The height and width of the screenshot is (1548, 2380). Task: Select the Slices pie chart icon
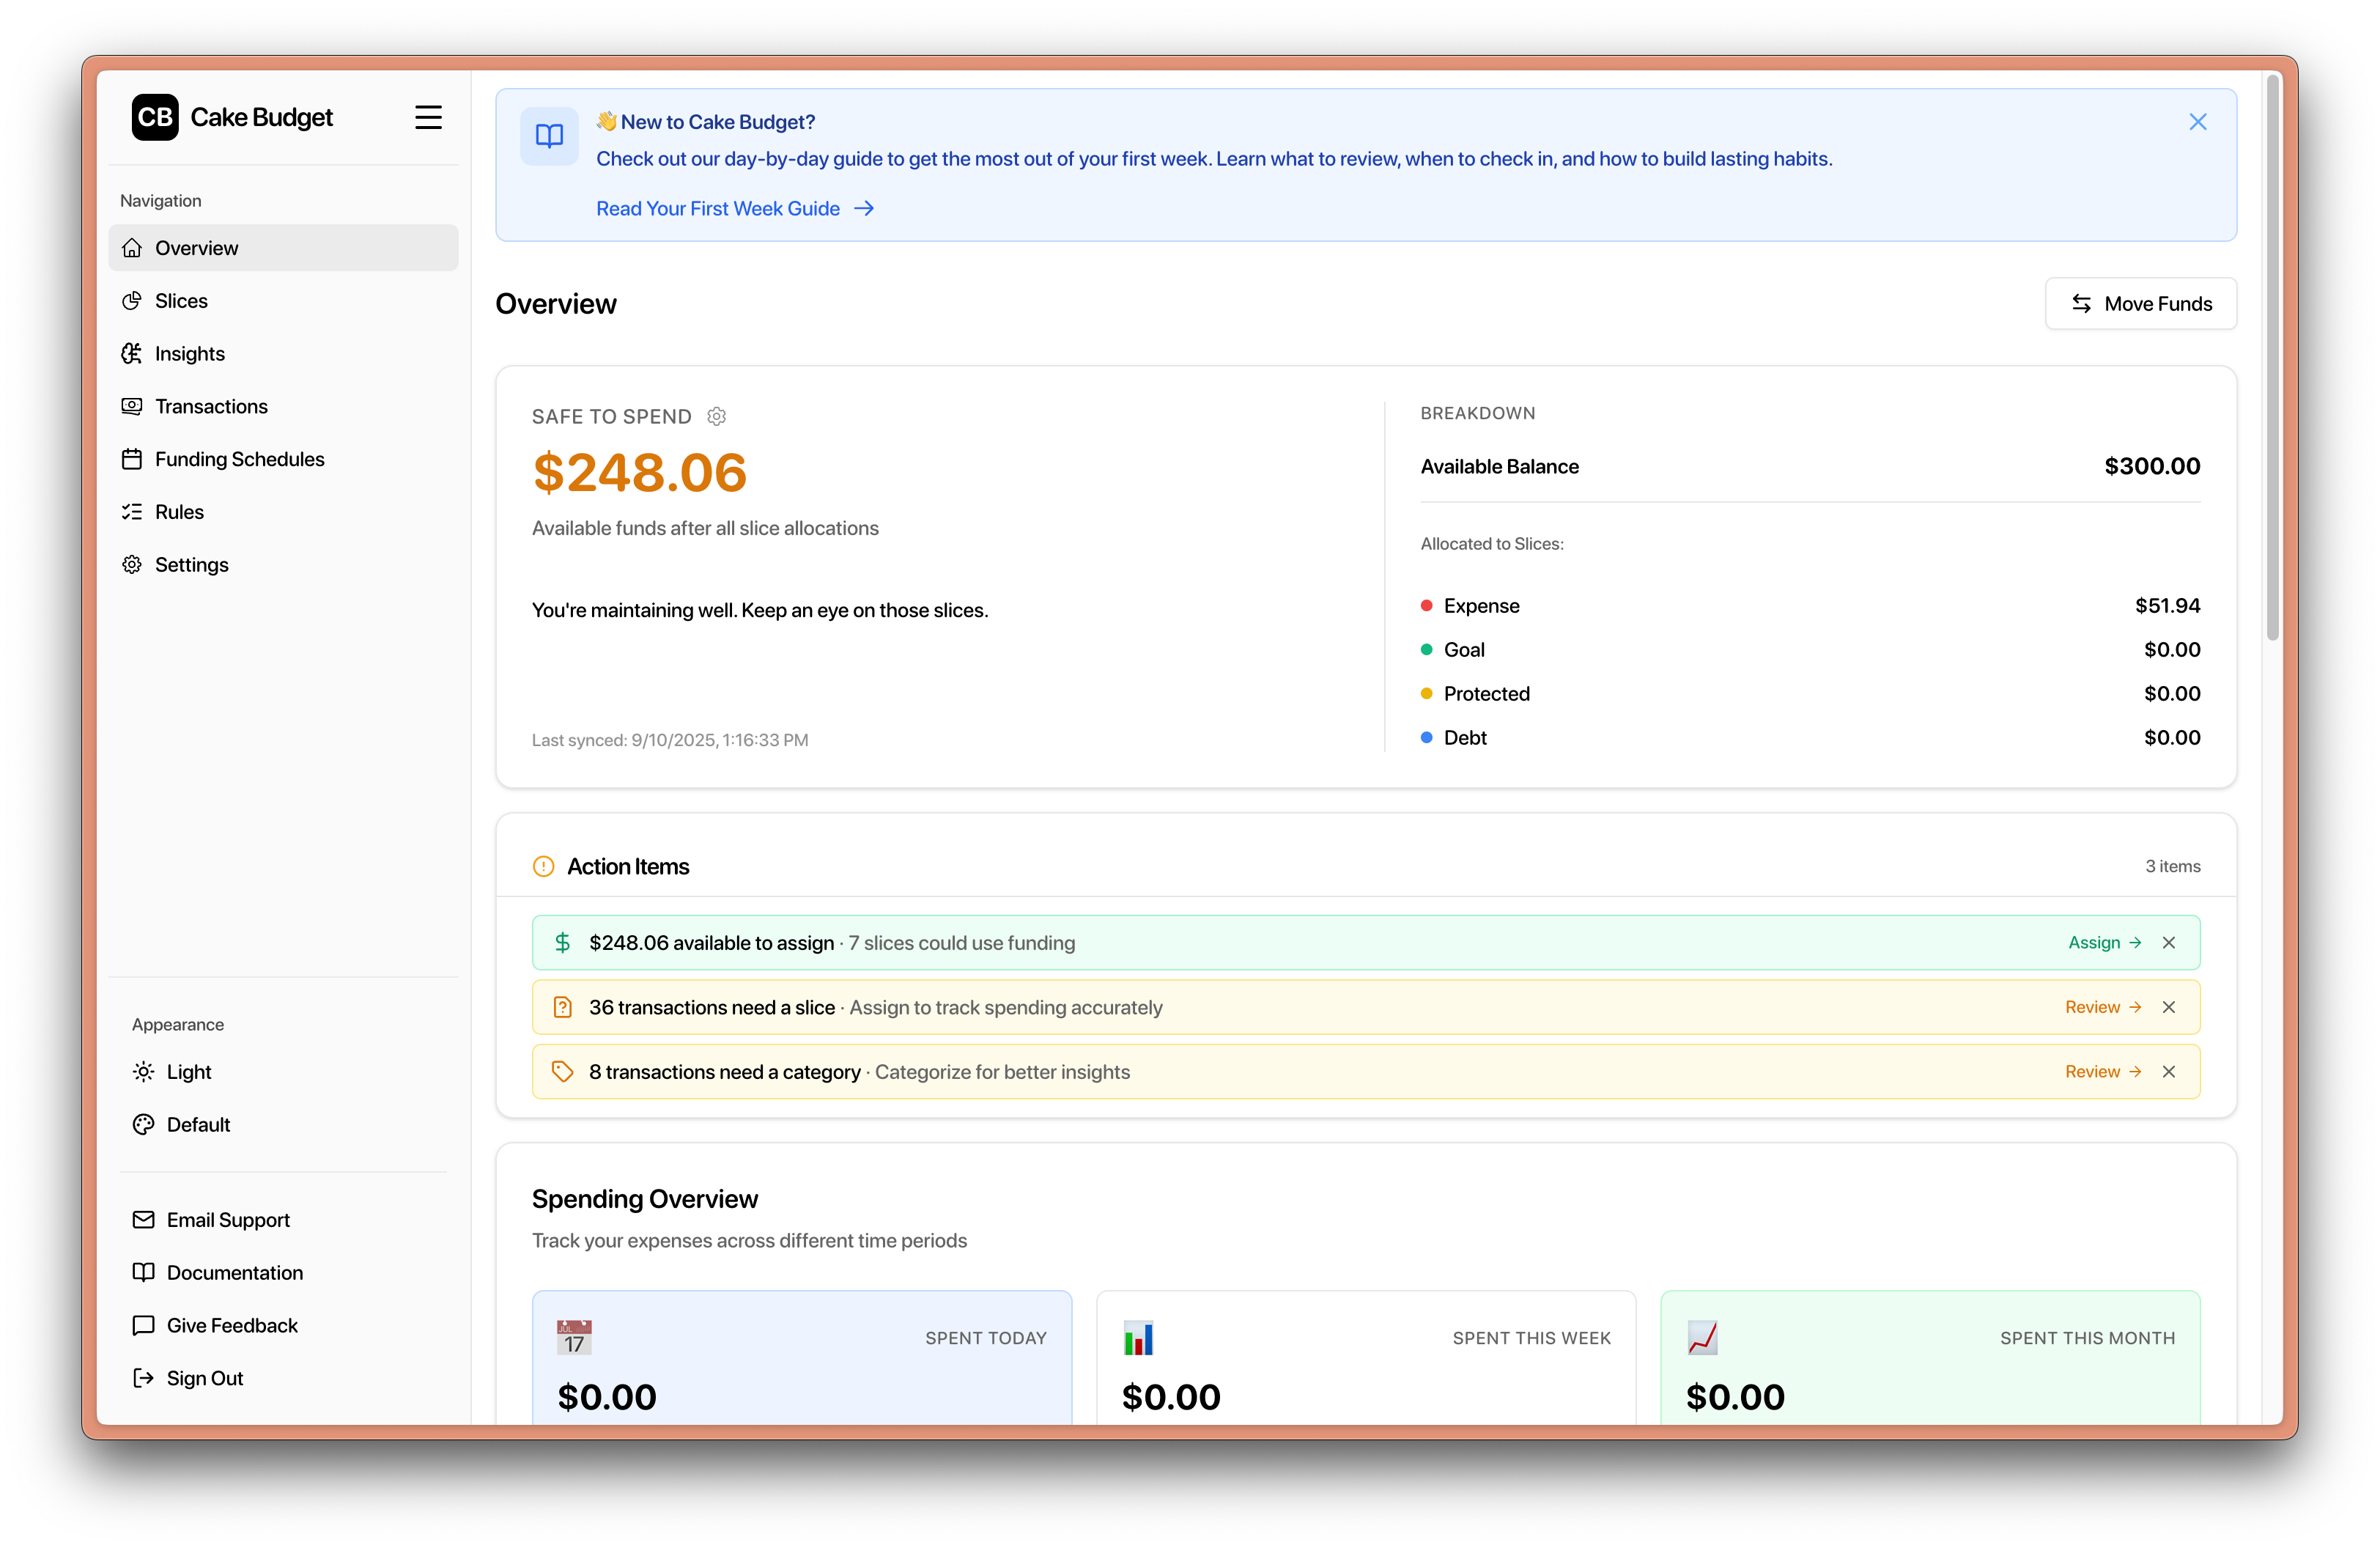(x=133, y=300)
